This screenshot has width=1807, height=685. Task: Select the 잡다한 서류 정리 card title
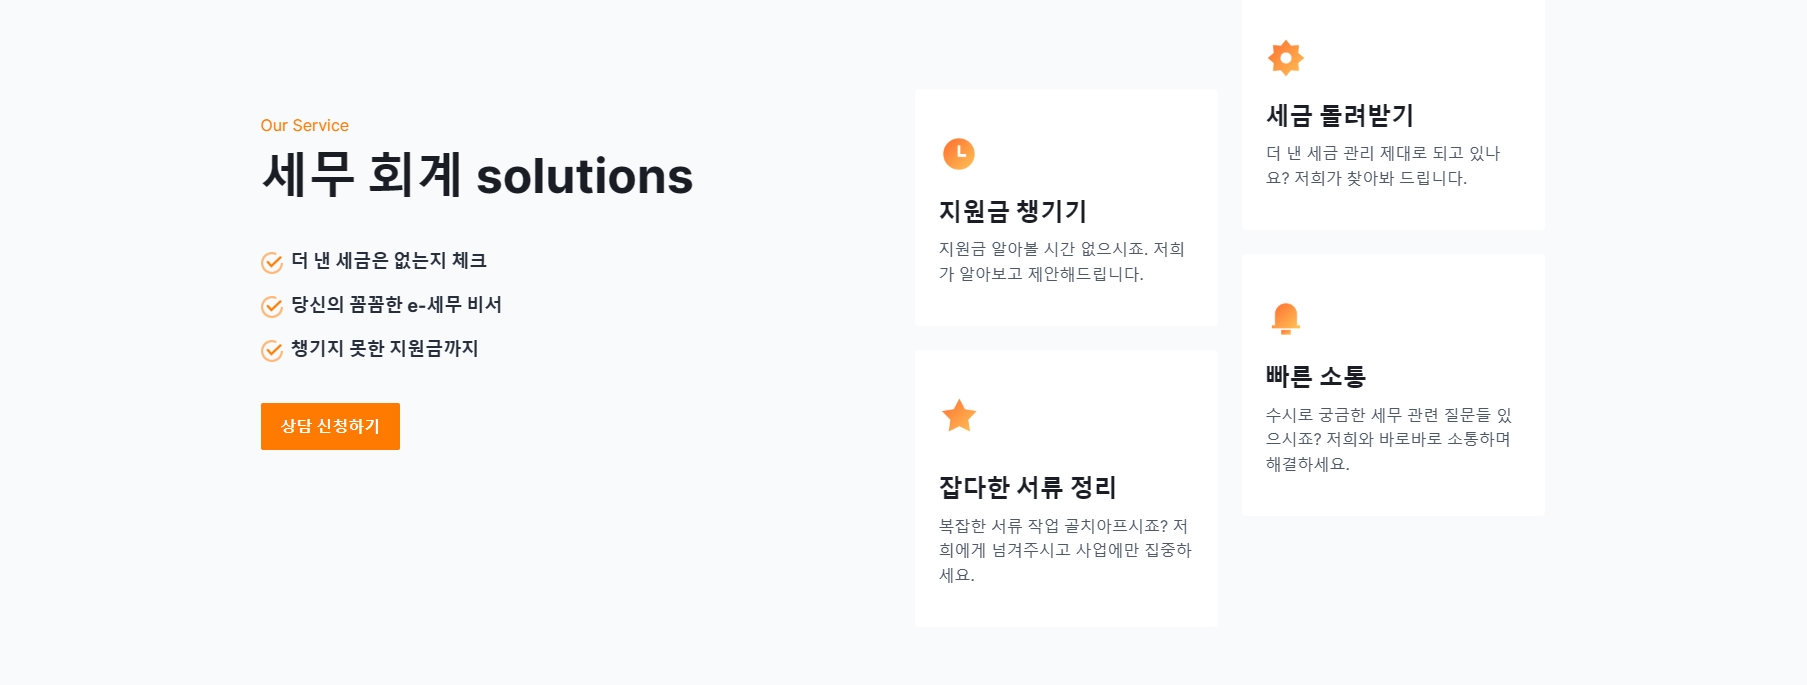point(1027,487)
